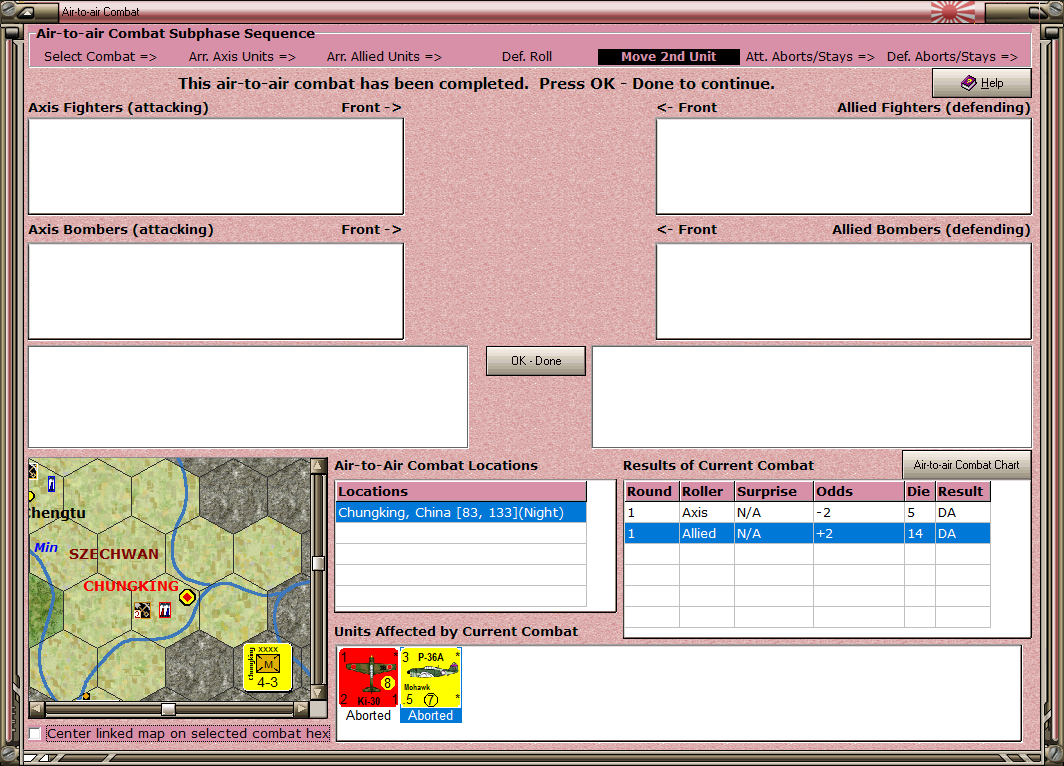This screenshot has width=1064, height=766.
Task: Click the Chungking city symbol on map
Action: click(x=187, y=597)
